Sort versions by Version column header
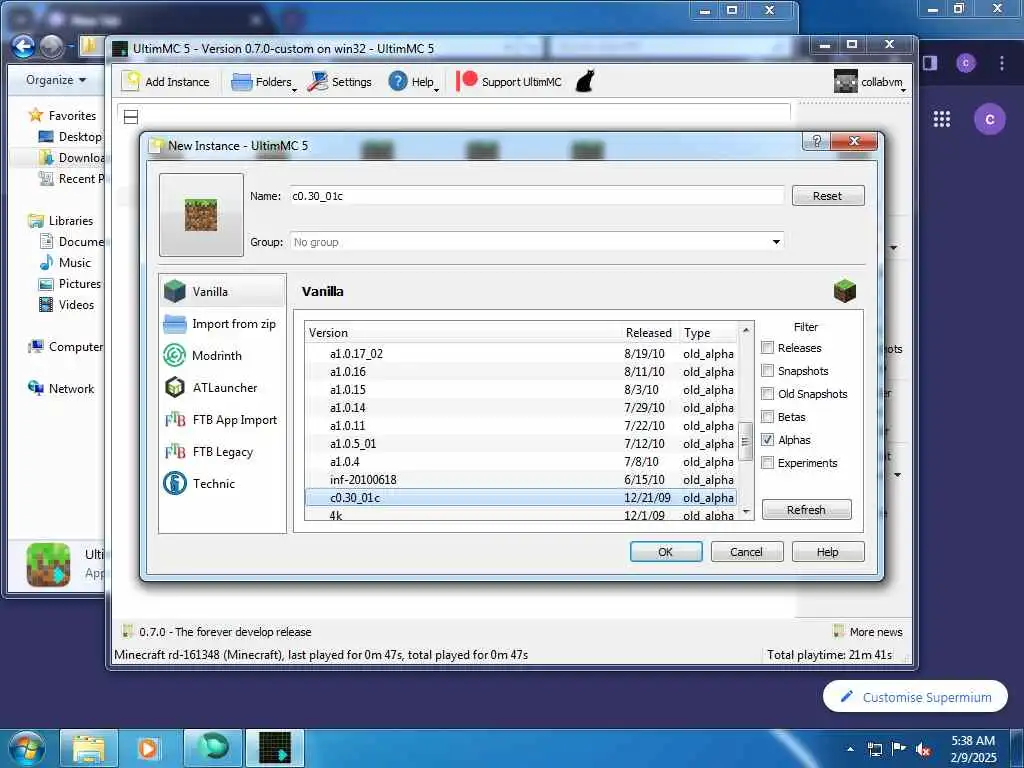Screen dimensions: 1024x768 pyautogui.click(x=463, y=332)
